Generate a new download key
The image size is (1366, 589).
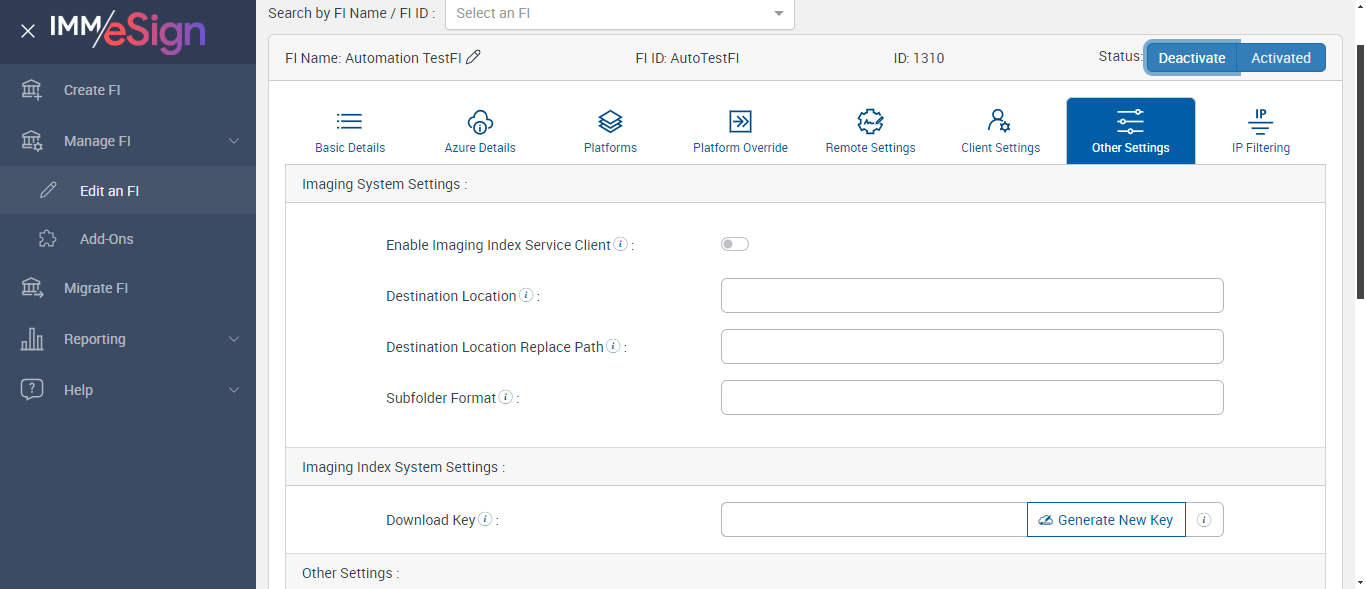[x=1106, y=520]
